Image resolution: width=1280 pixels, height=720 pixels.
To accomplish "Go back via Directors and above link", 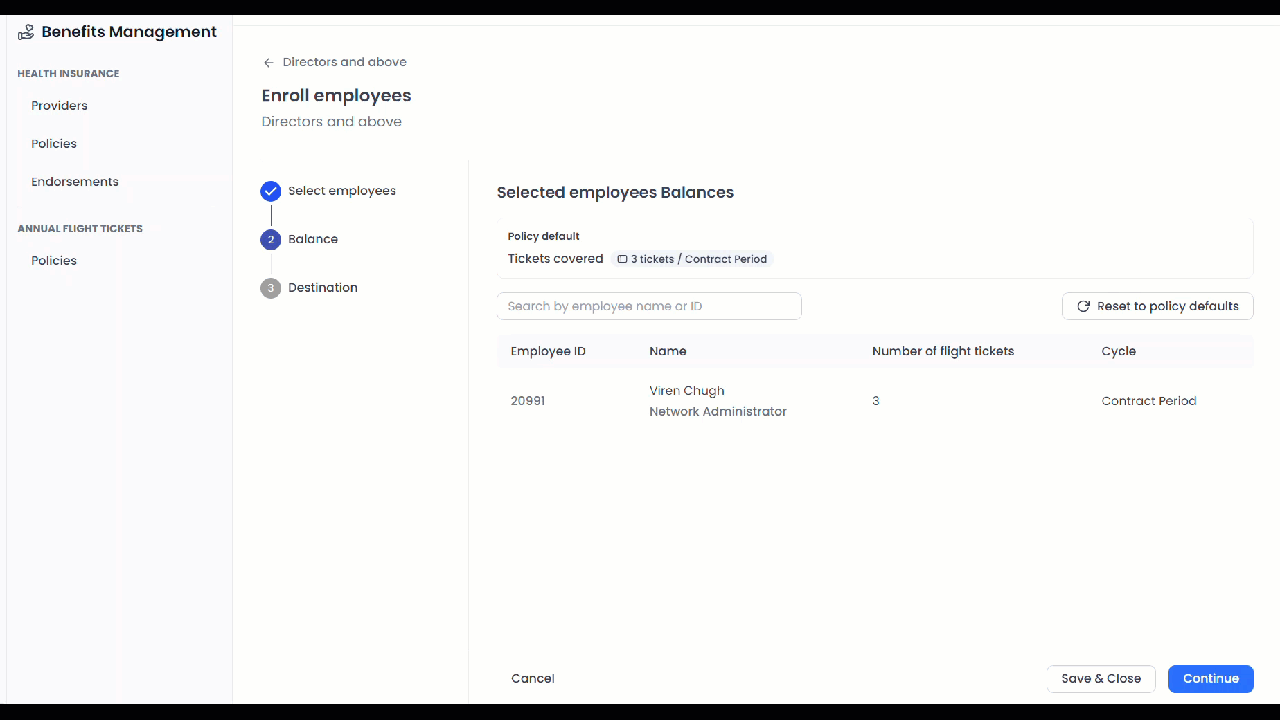I will 344,62.
